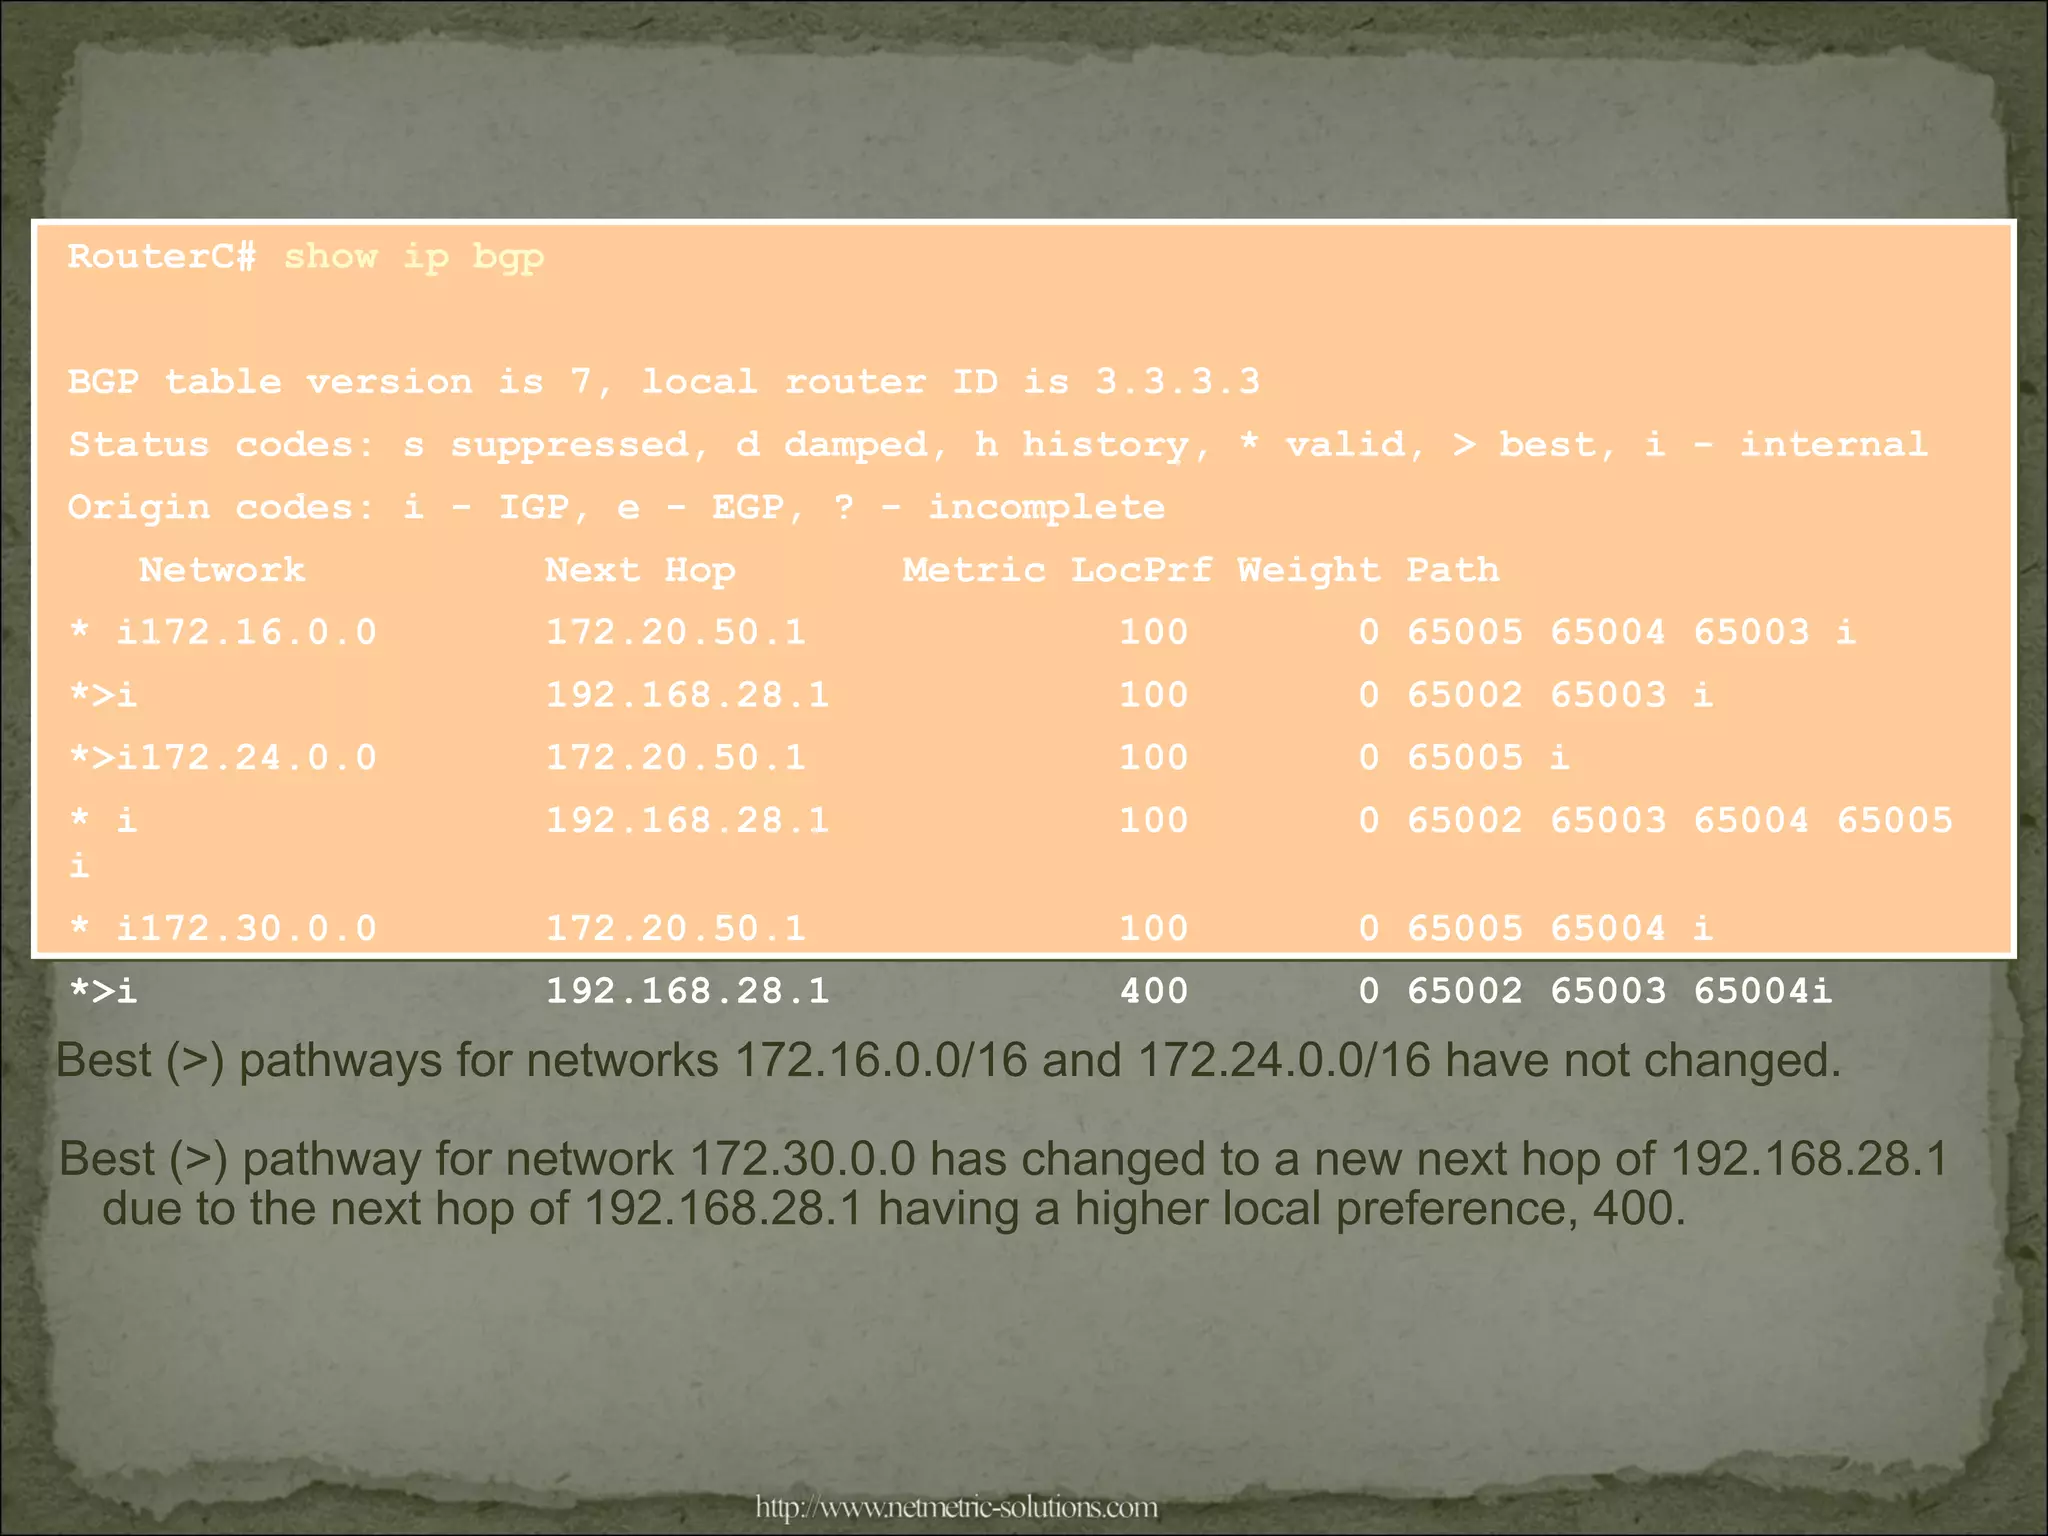Select the 'RouterC#' prompt text

pos(163,257)
